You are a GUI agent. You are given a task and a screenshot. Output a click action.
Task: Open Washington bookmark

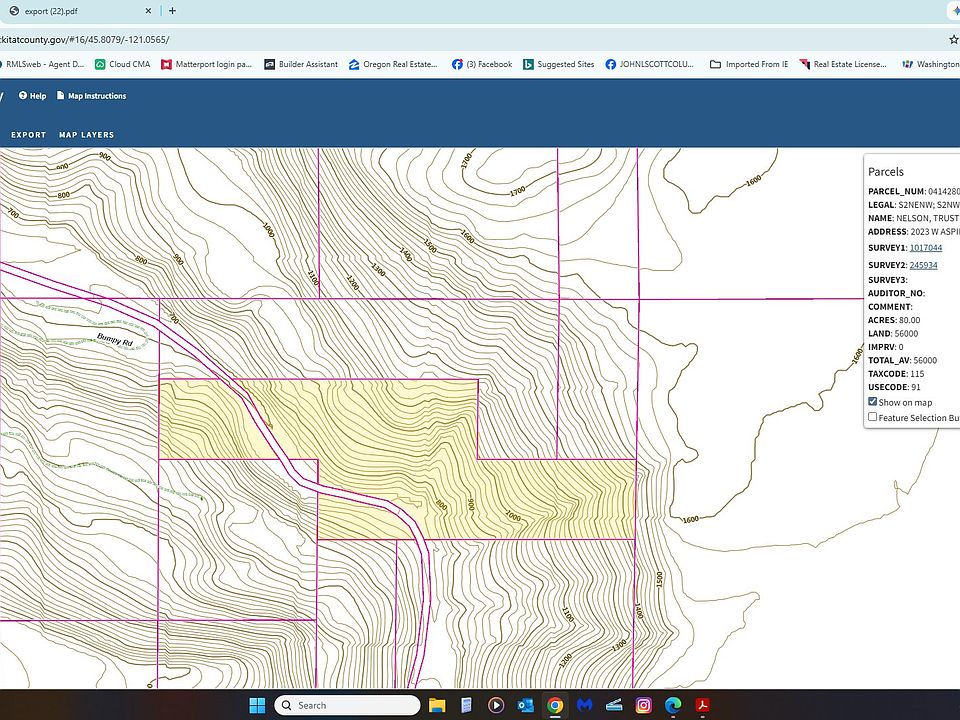click(931, 64)
